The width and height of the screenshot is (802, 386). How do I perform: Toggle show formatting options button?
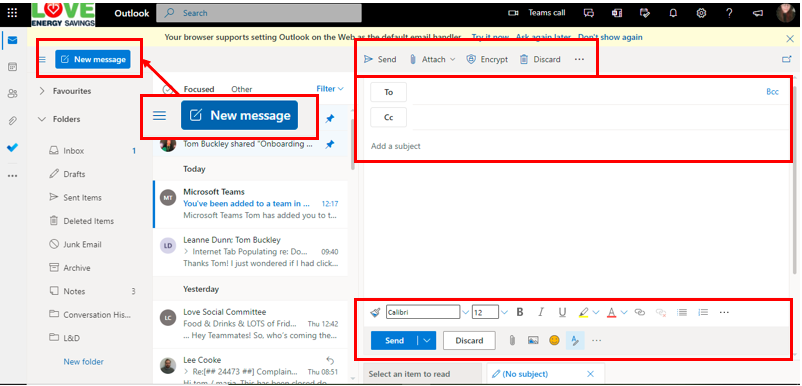(x=575, y=340)
